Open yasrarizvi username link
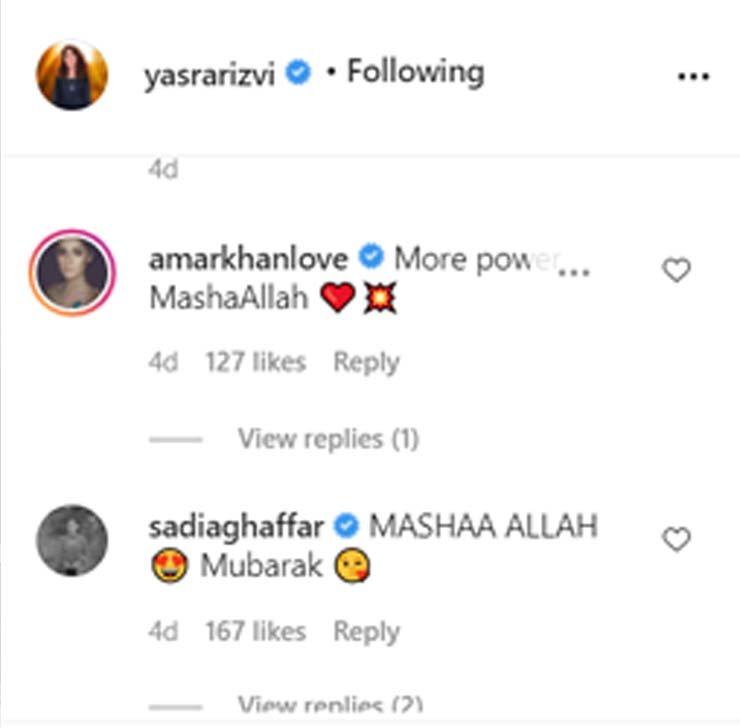The image size is (740, 728). coord(210,75)
